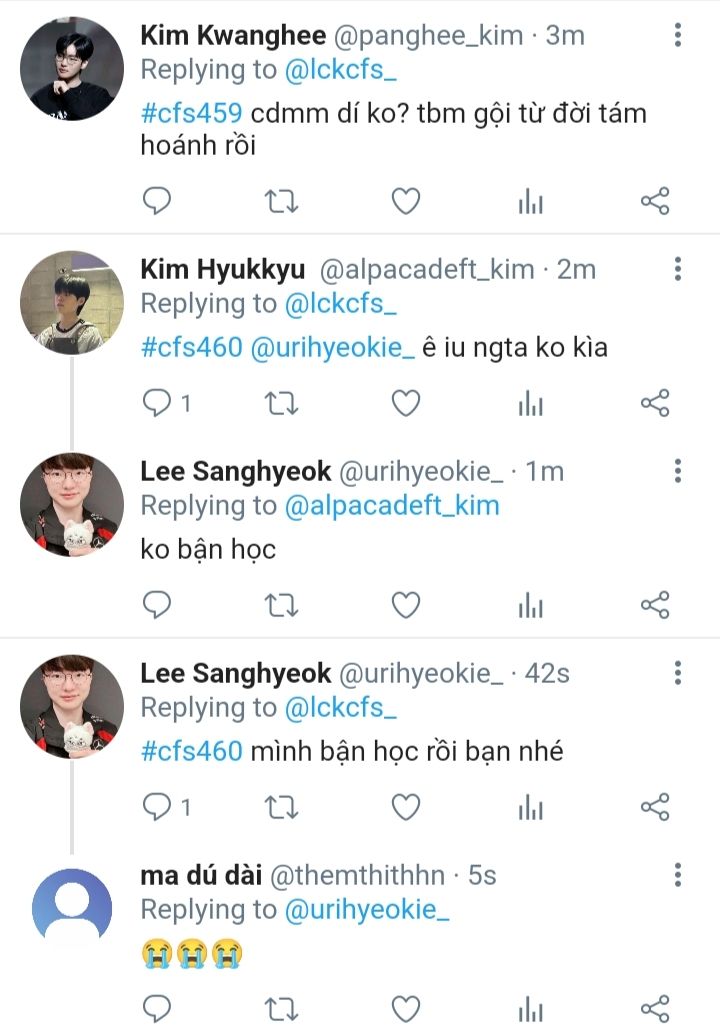720x1035 pixels.
Task: Retweet Kim Kwanghee's #cfs459 tweet
Action: tap(281, 203)
